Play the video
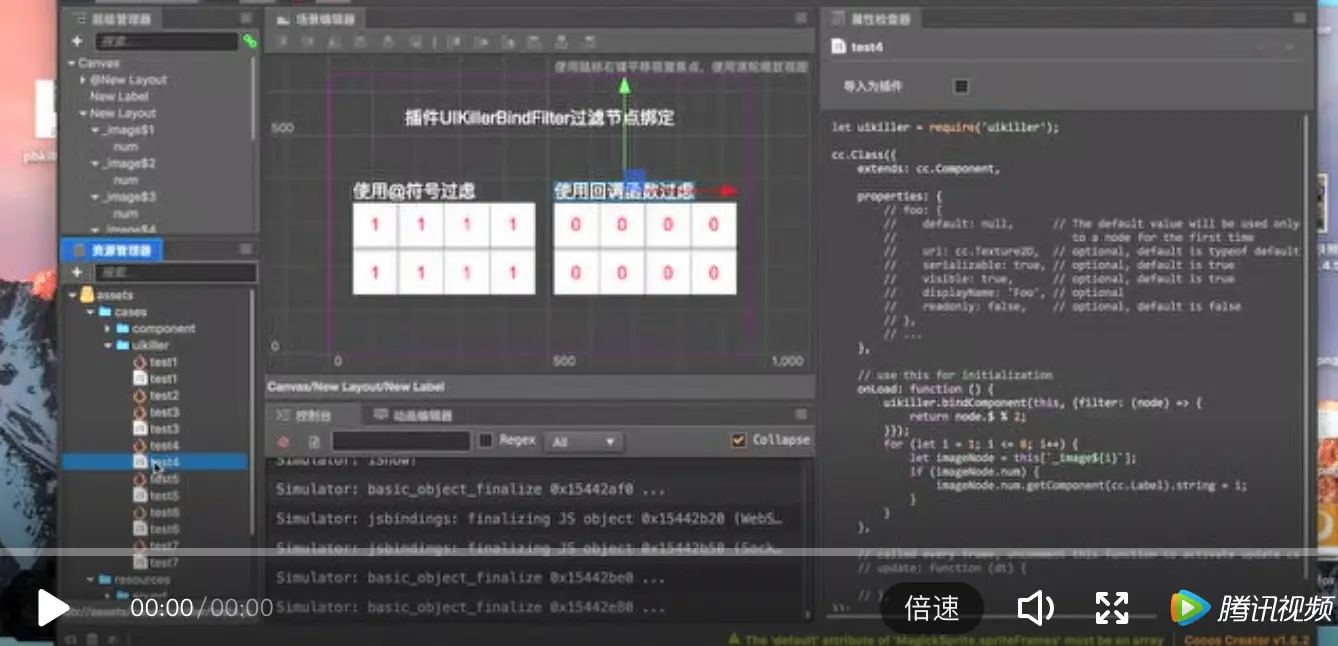Screen dimensions: 1338x646 [52, 607]
